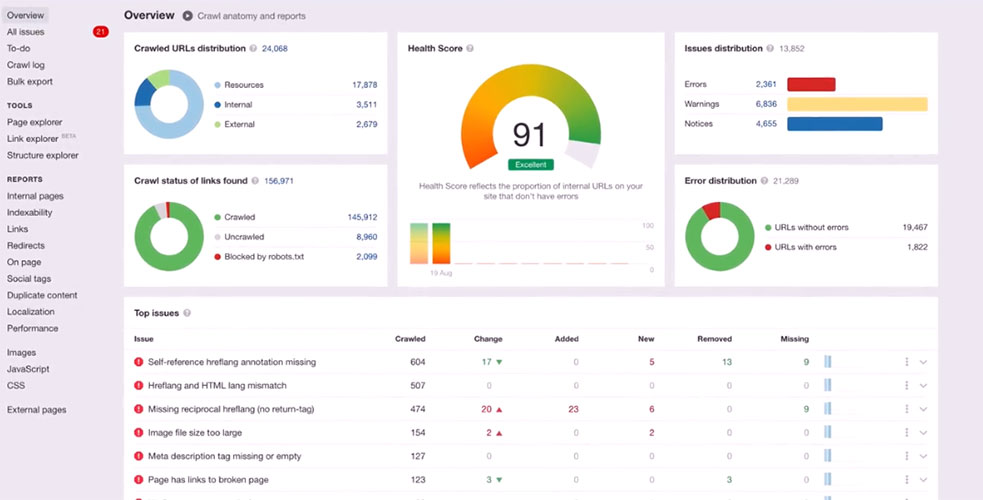Click the blue Notices bar in Issues distribution
Image resolution: width=983 pixels, height=500 pixels.
pyautogui.click(x=834, y=123)
